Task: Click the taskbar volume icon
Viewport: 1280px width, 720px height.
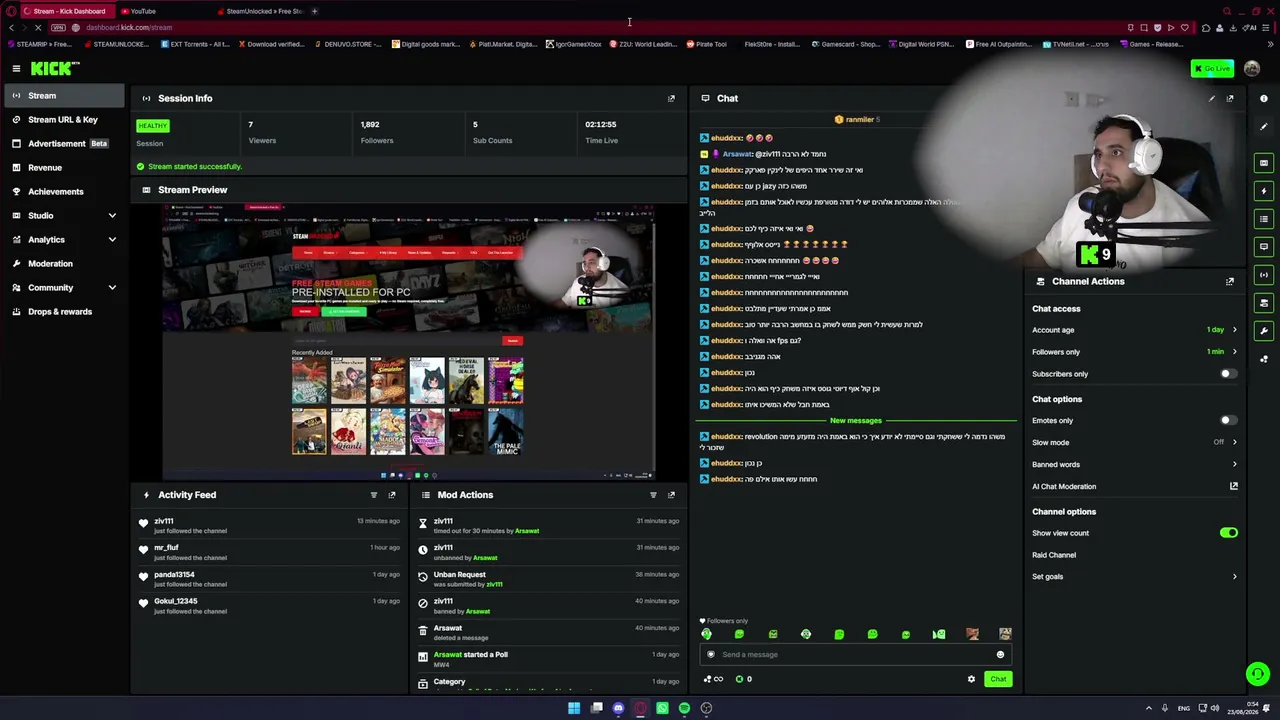Action: 1215,708
